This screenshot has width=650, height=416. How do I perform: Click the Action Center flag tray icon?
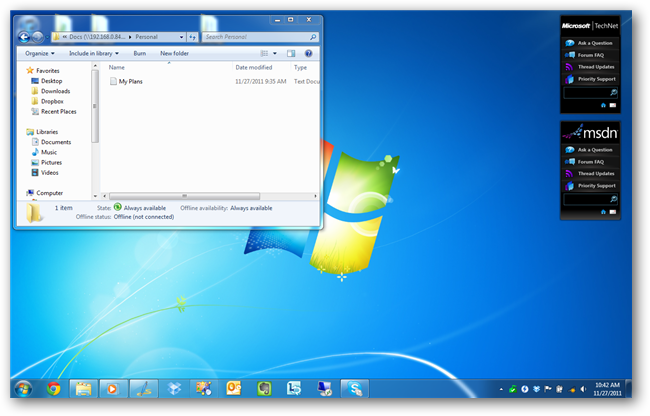[x=548, y=389]
